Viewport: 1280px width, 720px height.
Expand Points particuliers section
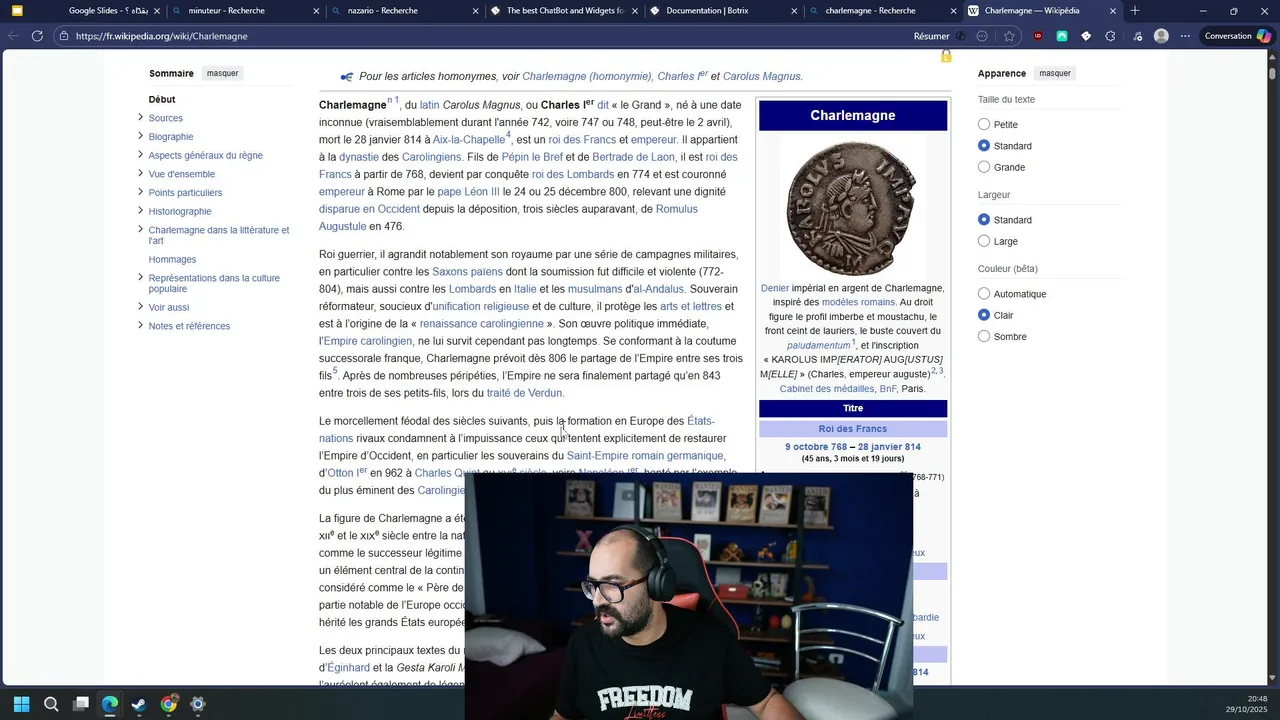140,192
